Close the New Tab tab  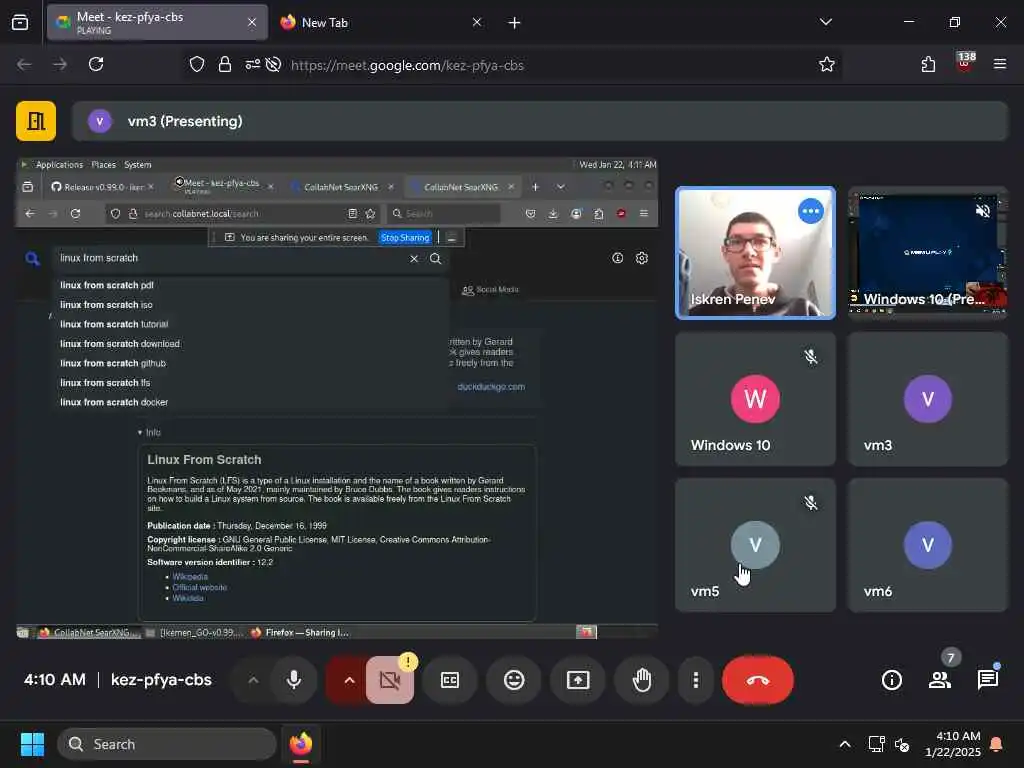(477, 22)
